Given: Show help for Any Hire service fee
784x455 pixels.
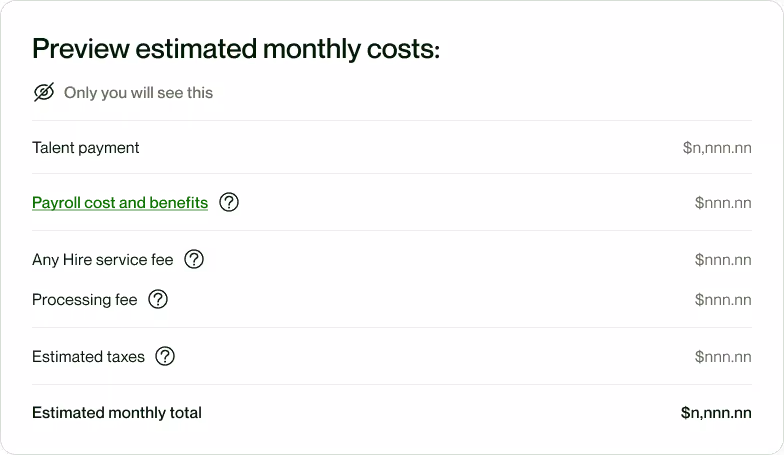Looking at the screenshot, I should [x=194, y=260].
